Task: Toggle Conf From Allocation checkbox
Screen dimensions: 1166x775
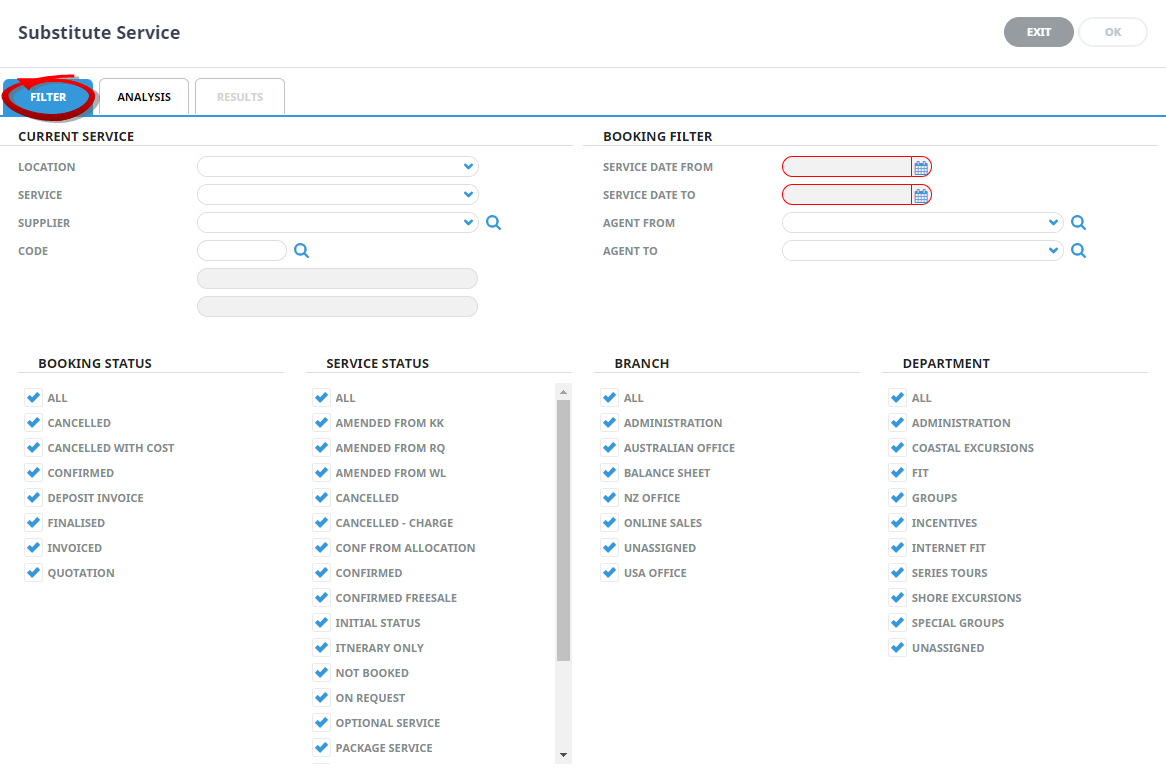Action: point(321,547)
